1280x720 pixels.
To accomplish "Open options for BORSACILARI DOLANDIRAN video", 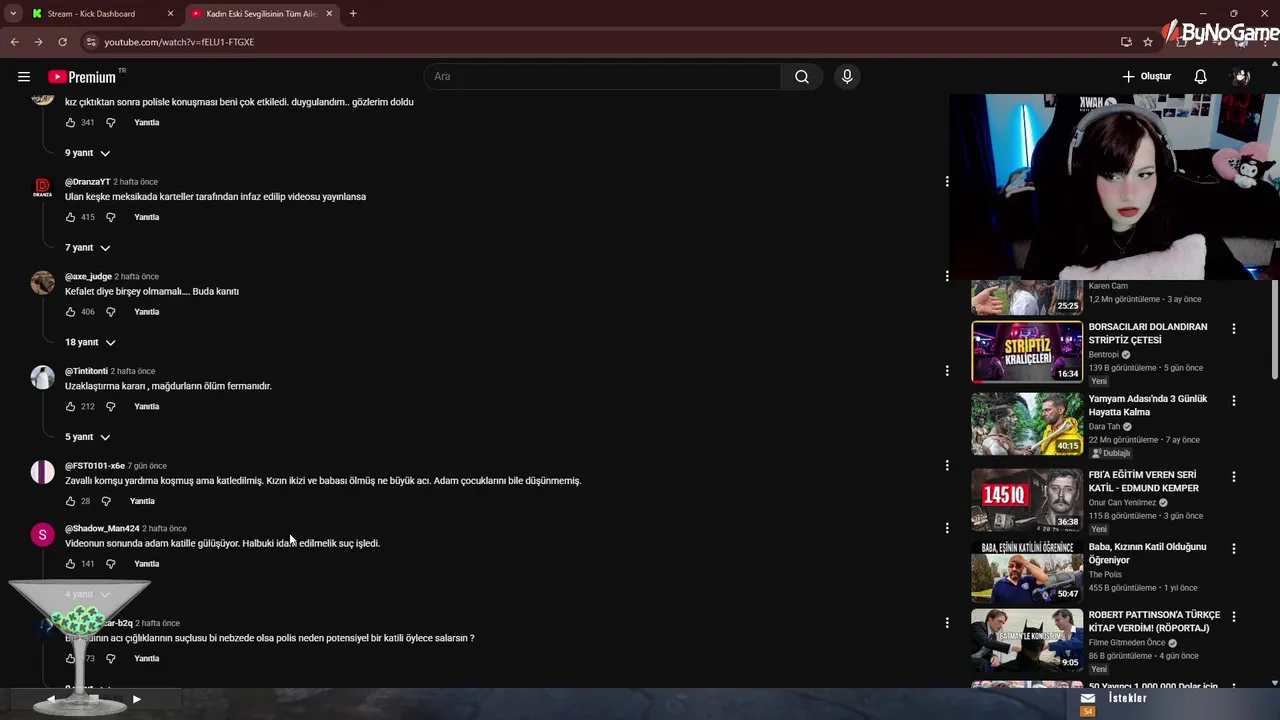I will tap(1234, 329).
